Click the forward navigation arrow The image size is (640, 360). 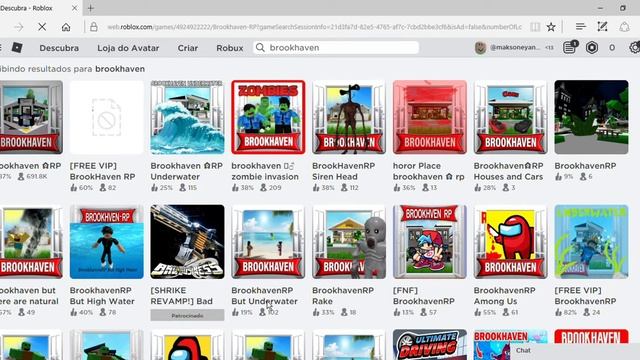click(18, 27)
